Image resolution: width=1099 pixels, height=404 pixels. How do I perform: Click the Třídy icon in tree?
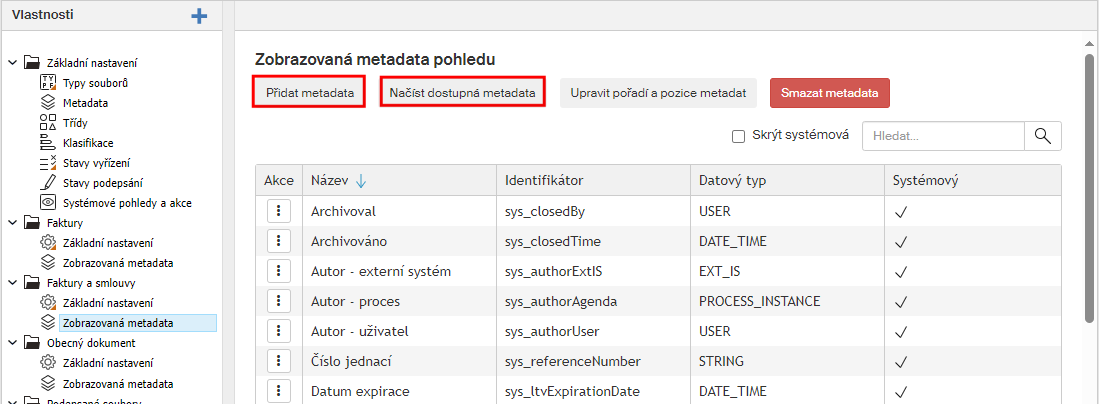48,122
